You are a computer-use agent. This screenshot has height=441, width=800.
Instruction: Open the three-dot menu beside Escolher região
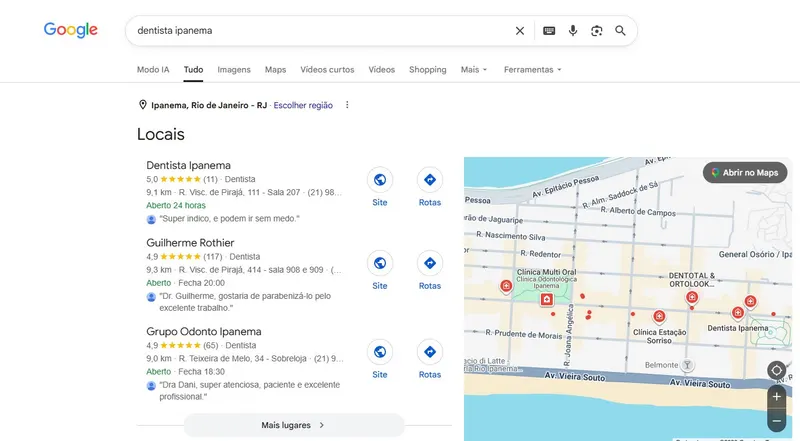pyautogui.click(x=347, y=105)
